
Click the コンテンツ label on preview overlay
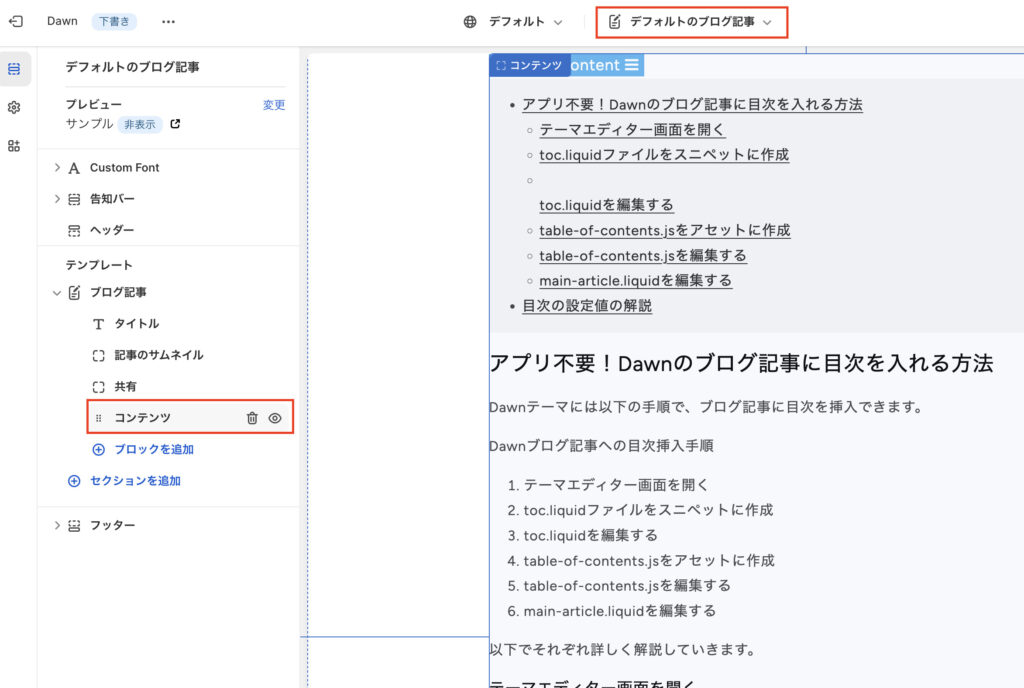click(530, 65)
